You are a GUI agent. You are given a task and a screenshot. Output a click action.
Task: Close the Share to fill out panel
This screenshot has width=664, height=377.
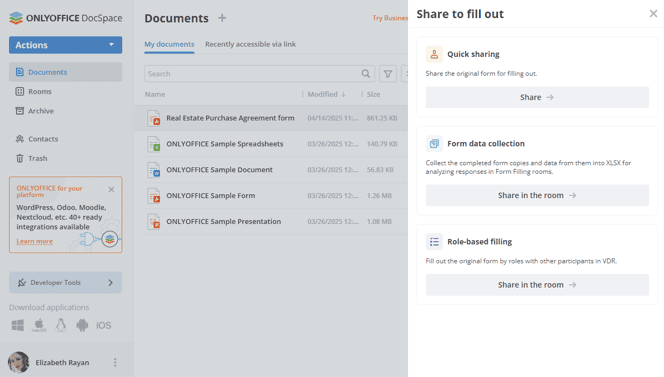click(653, 14)
